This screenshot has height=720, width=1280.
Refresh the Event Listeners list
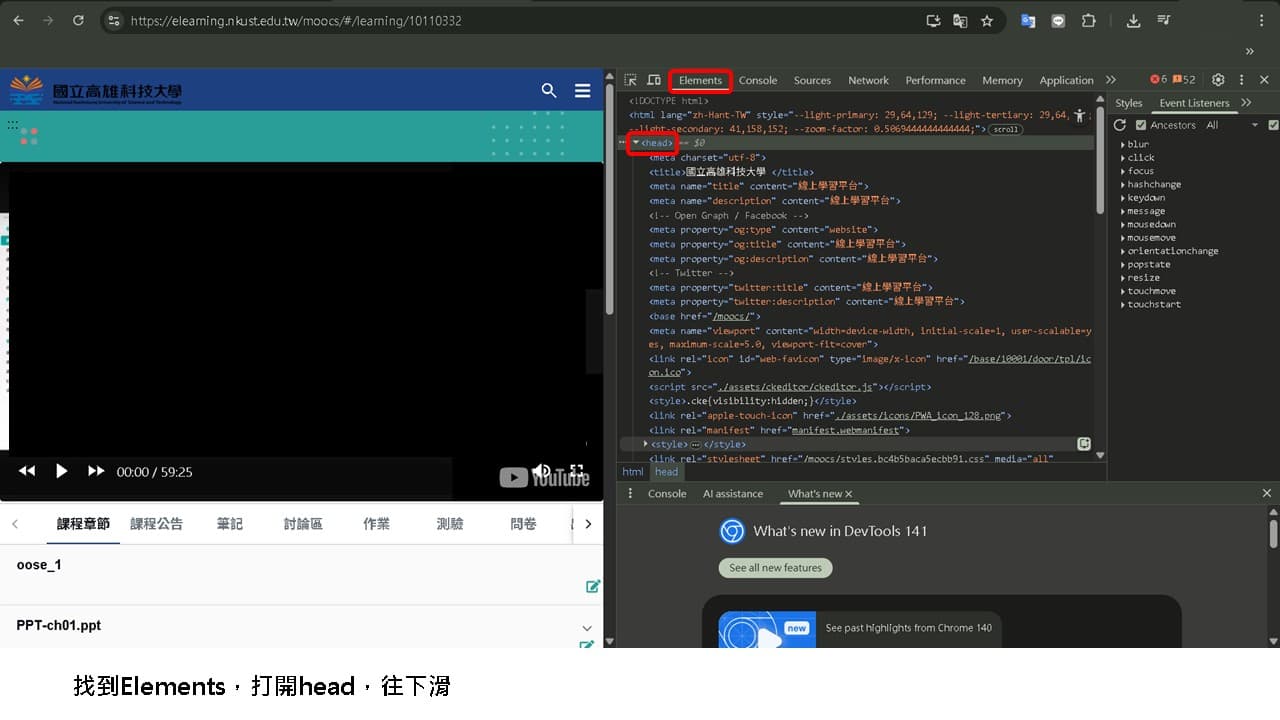pos(1120,125)
